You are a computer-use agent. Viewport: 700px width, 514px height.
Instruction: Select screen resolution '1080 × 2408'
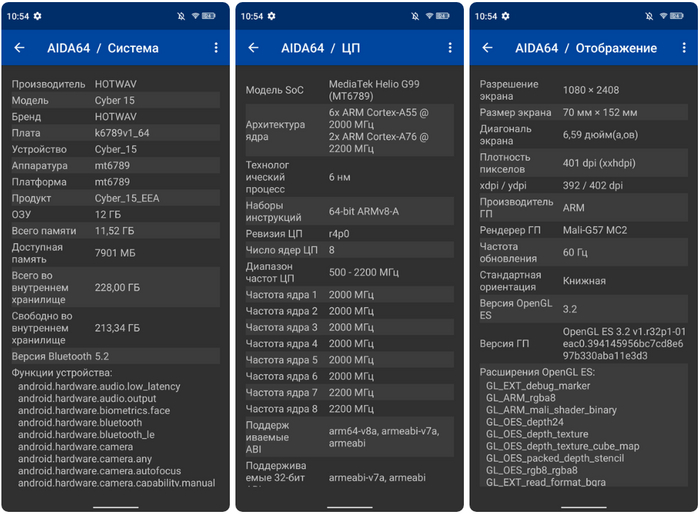tap(591, 90)
